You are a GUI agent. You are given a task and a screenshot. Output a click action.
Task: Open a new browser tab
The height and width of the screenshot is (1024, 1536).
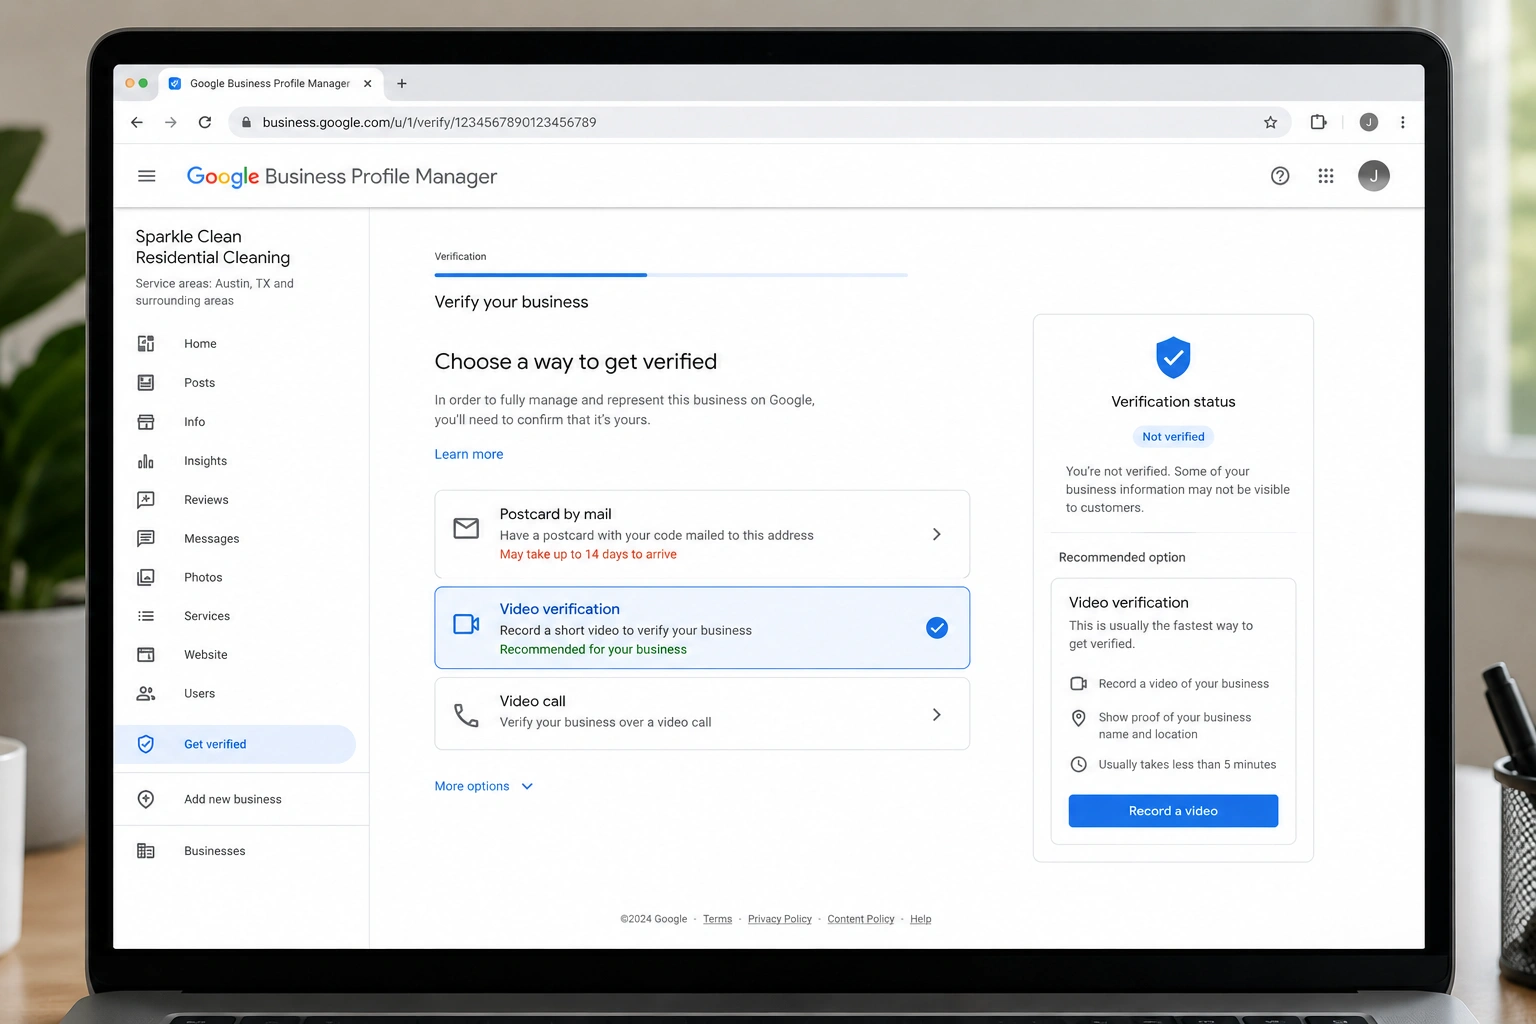point(402,84)
